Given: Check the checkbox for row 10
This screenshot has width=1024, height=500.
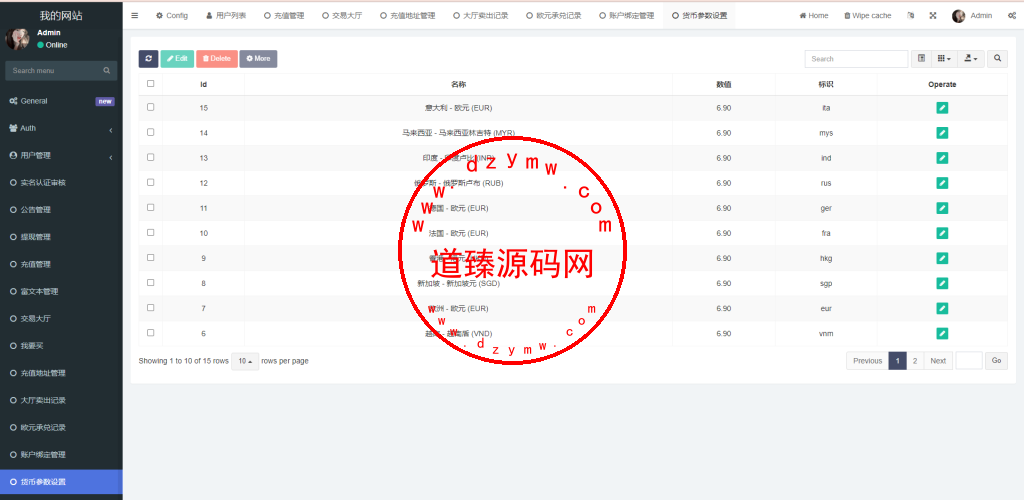Looking at the screenshot, I should pyautogui.click(x=151, y=232).
